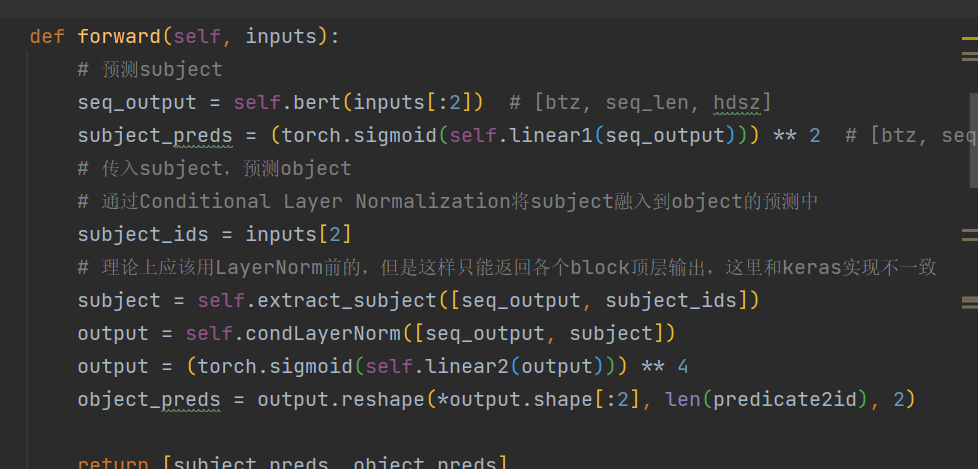Click 'condLayerNorm' method call
Image resolution: width=978 pixels, height=469 pixels.
tap(323, 334)
